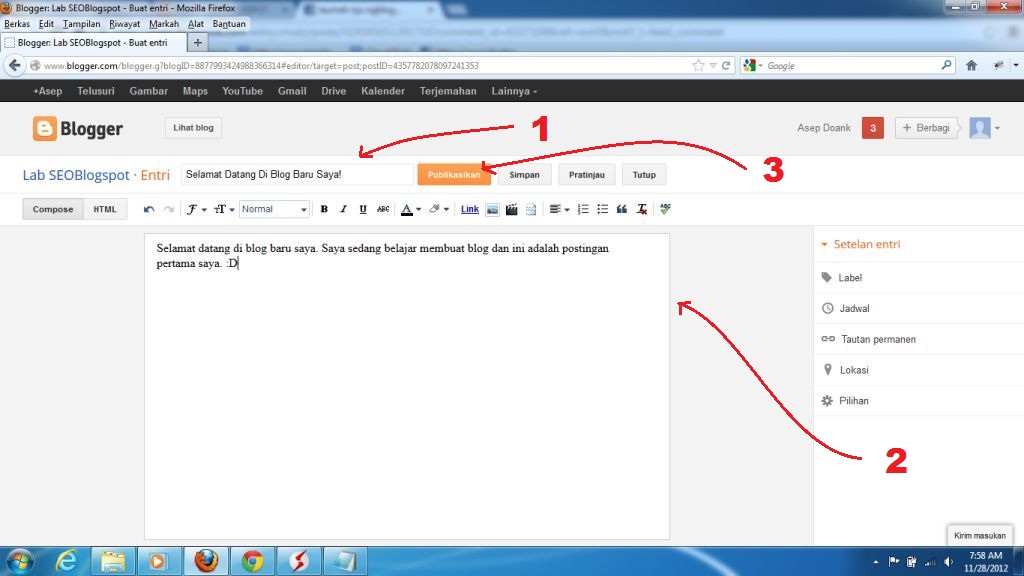Open the Firefox Markah bookmarks menu
The width and height of the screenshot is (1024, 576).
point(164,24)
